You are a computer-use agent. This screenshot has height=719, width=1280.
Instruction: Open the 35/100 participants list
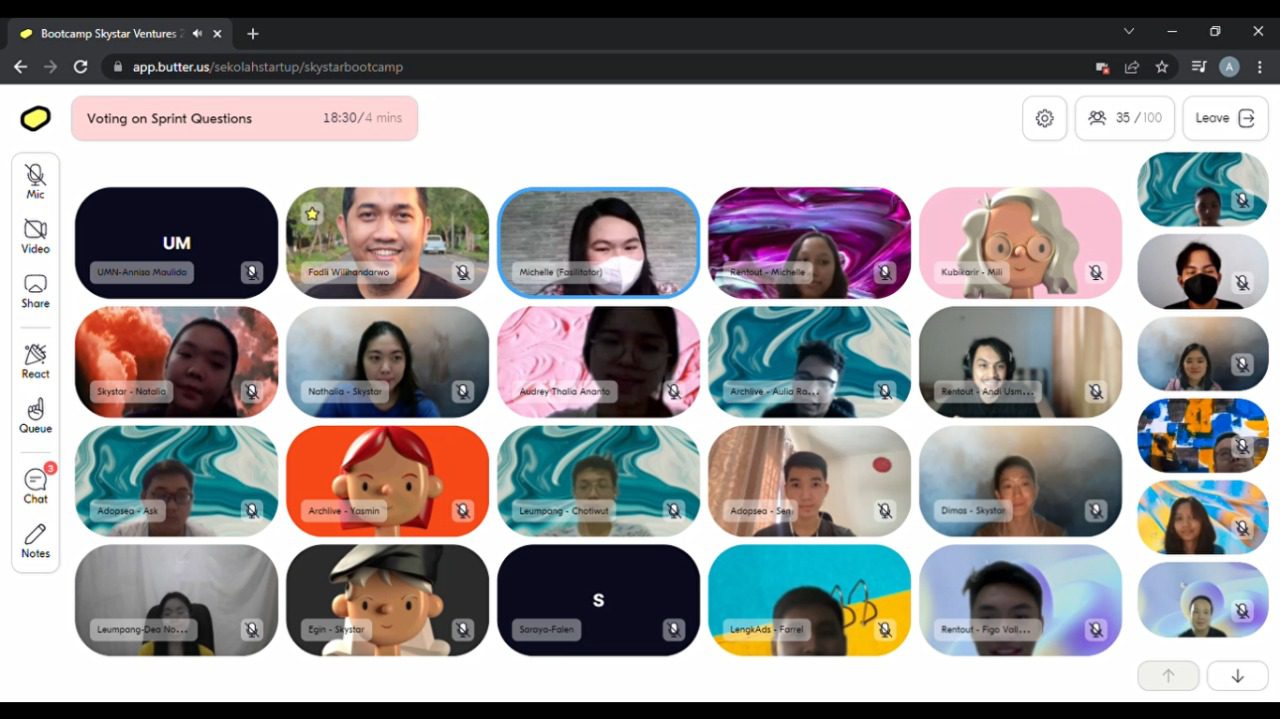[x=1124, y=118]
